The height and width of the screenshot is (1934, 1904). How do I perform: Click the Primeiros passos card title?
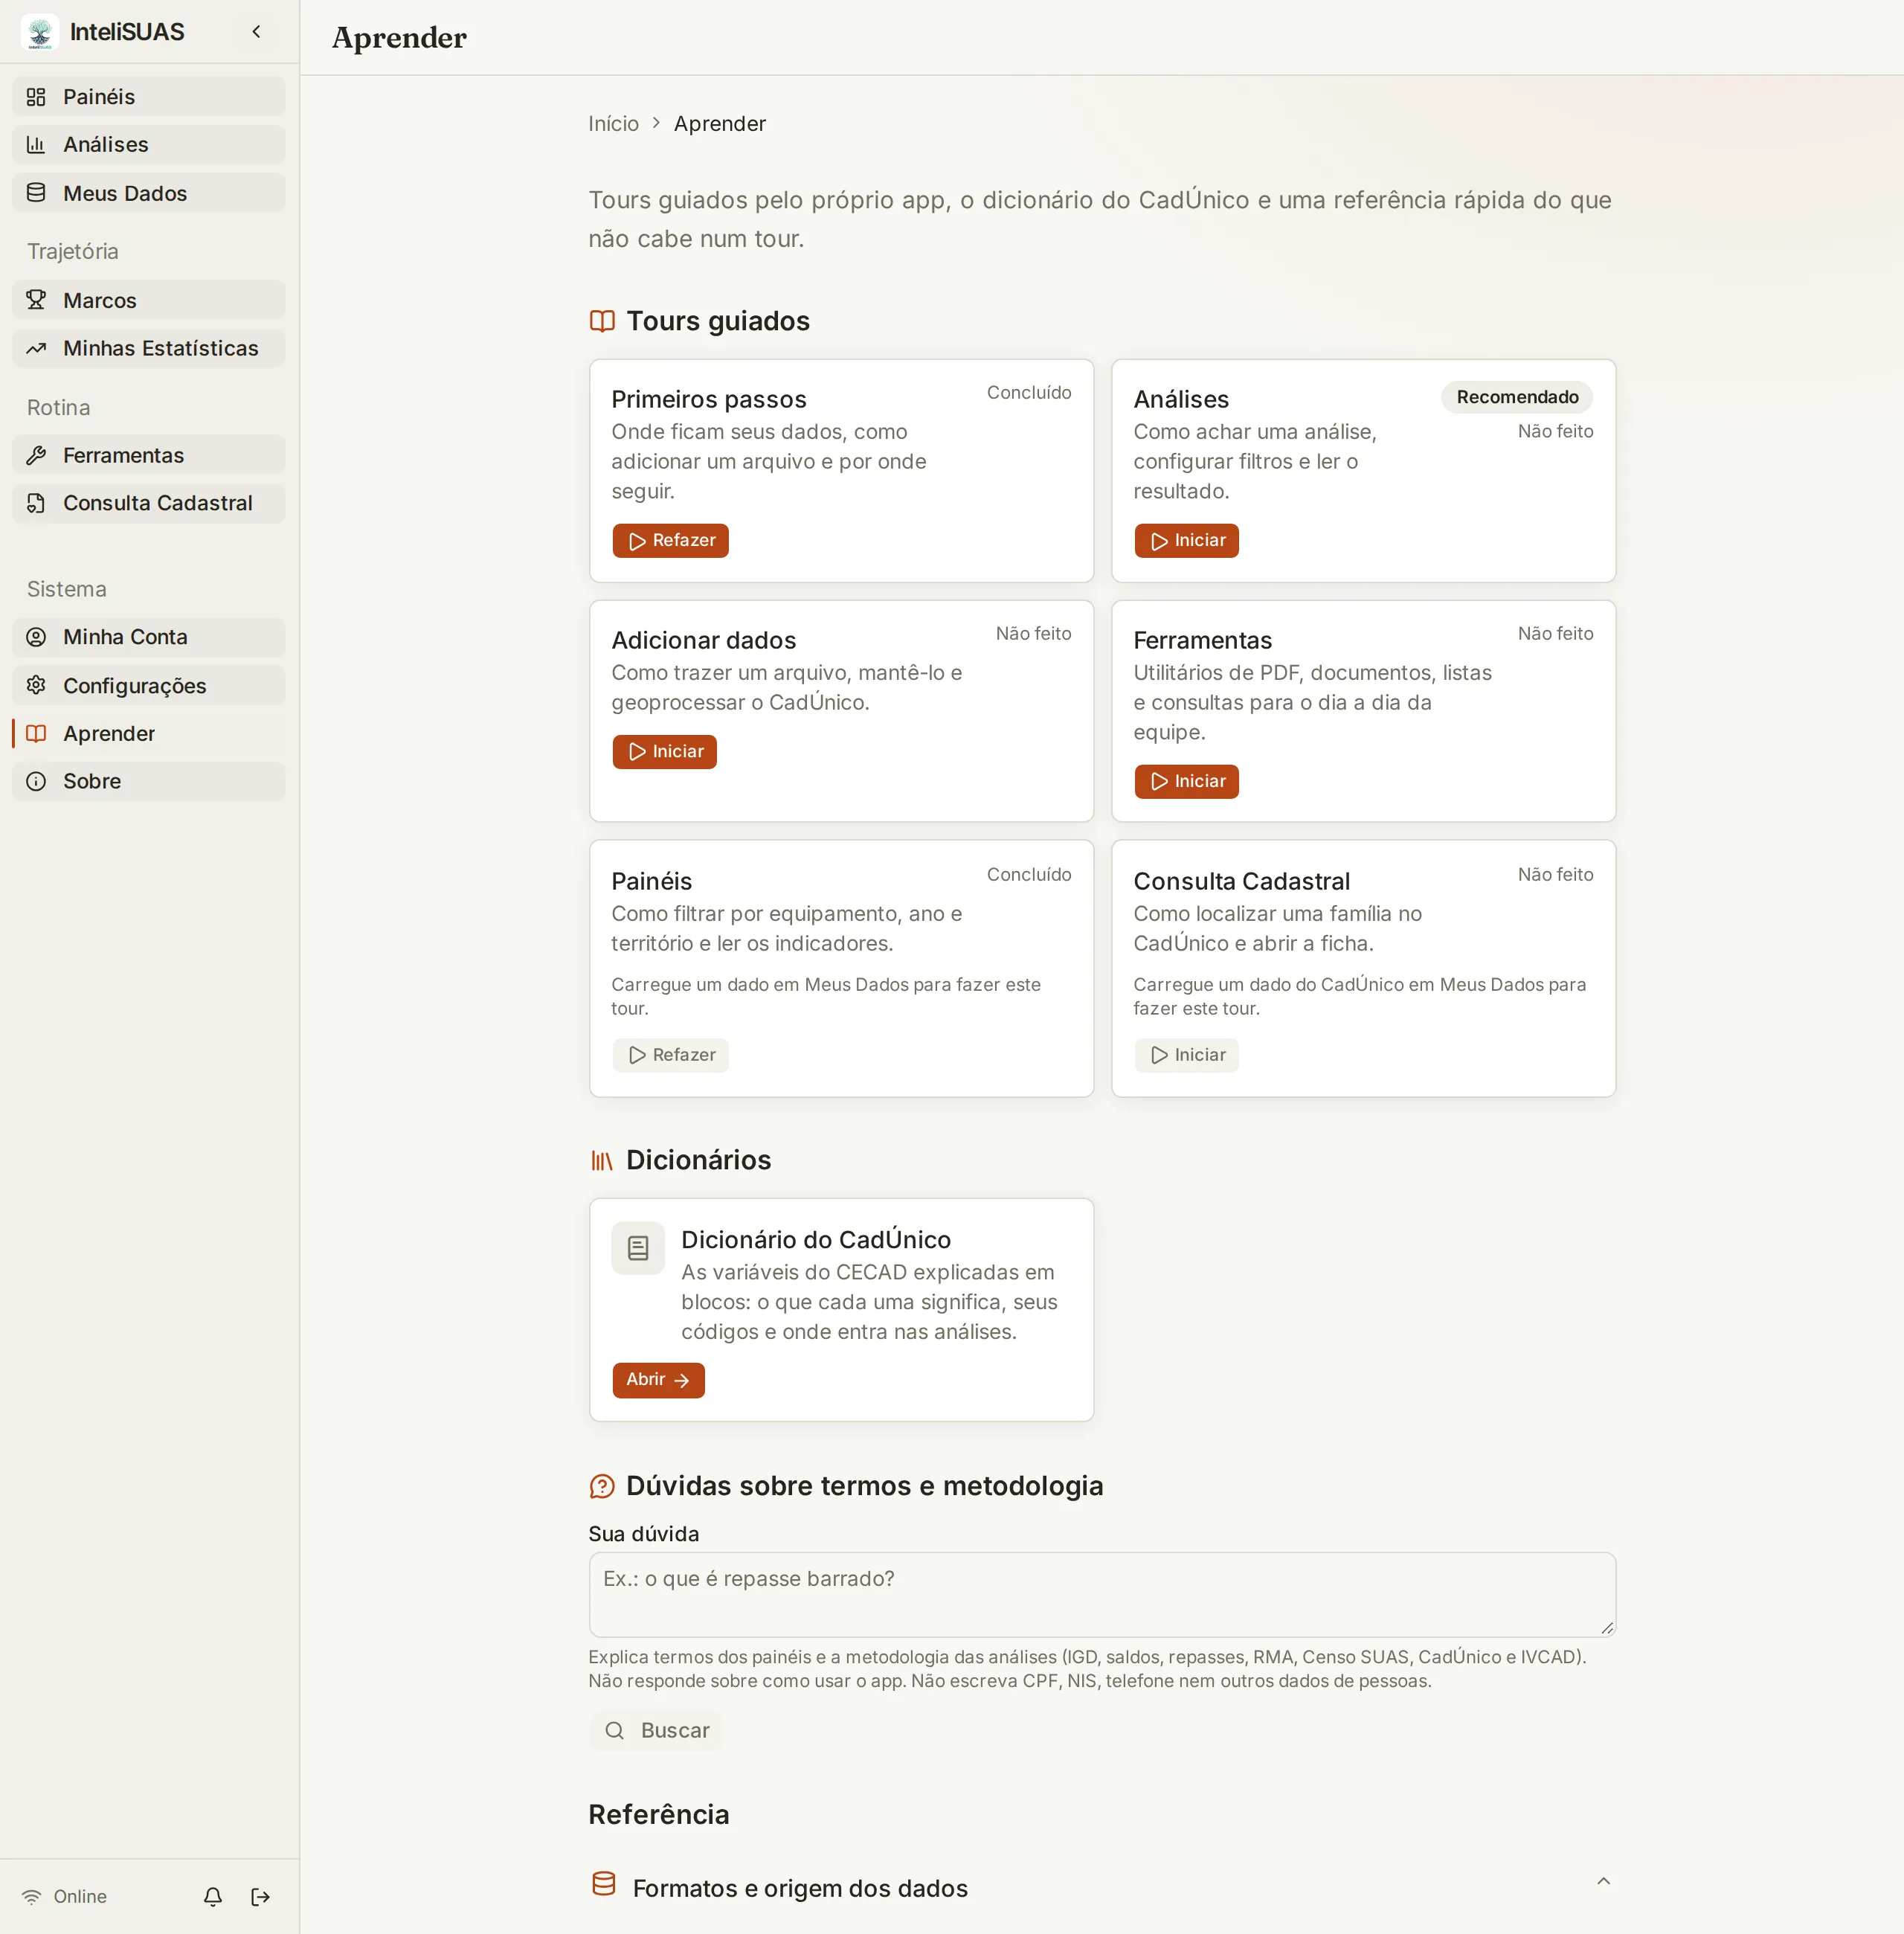[x=708, y=399]
